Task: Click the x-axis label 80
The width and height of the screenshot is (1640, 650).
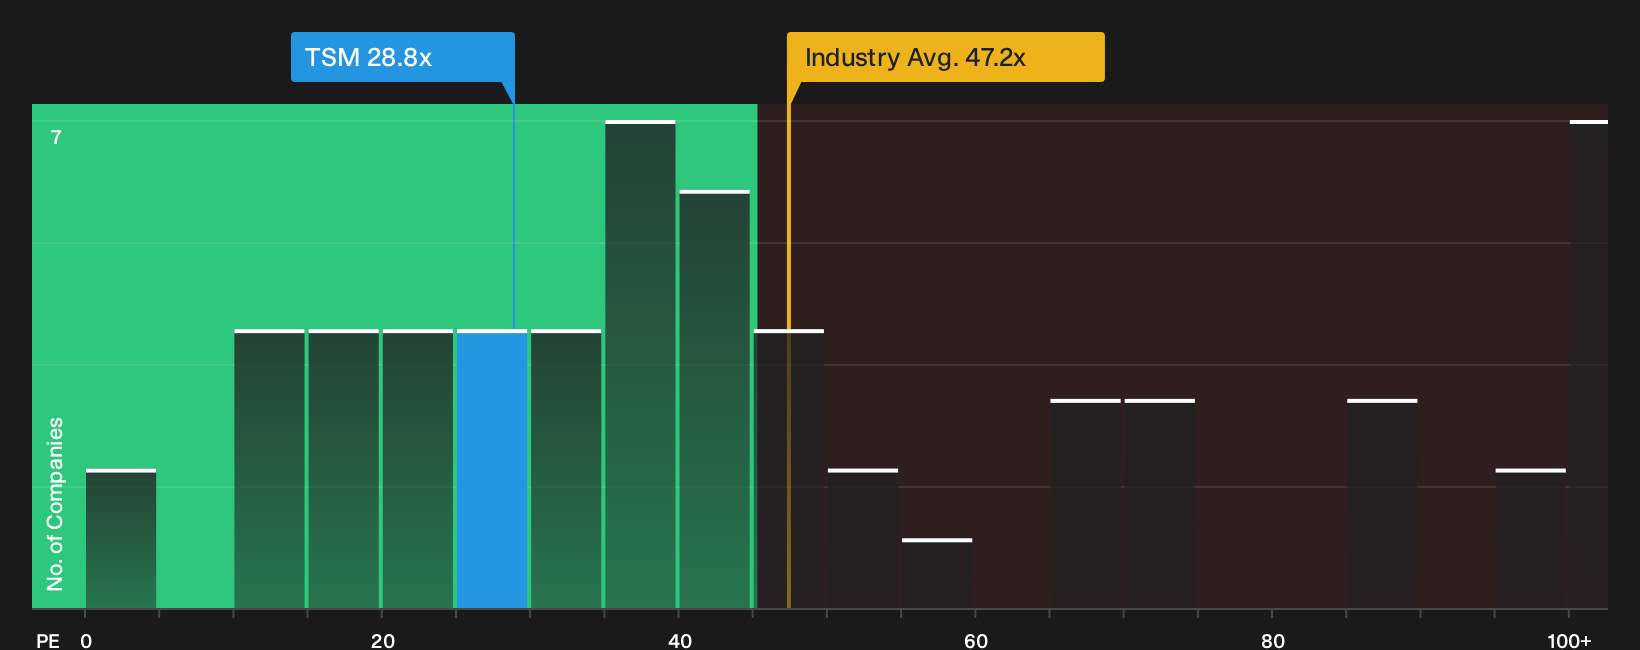Action: [1273, 640]
